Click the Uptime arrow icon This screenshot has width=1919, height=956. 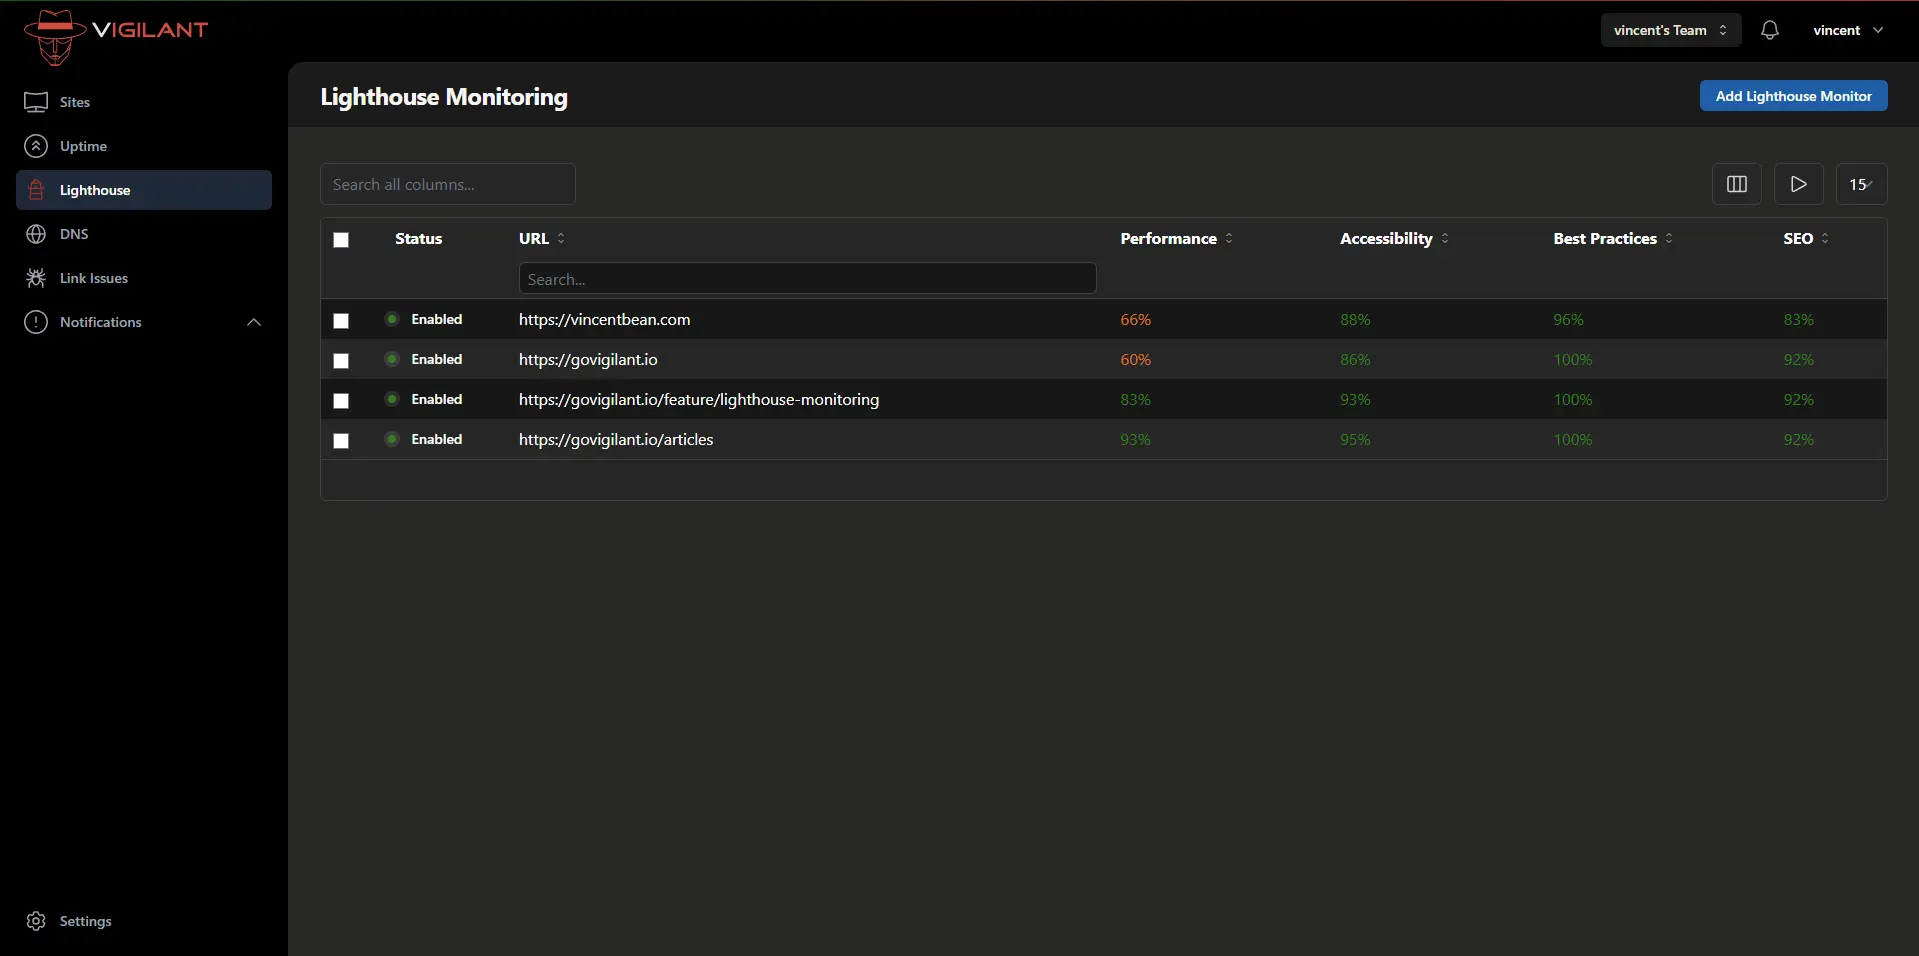coord(36,146)
